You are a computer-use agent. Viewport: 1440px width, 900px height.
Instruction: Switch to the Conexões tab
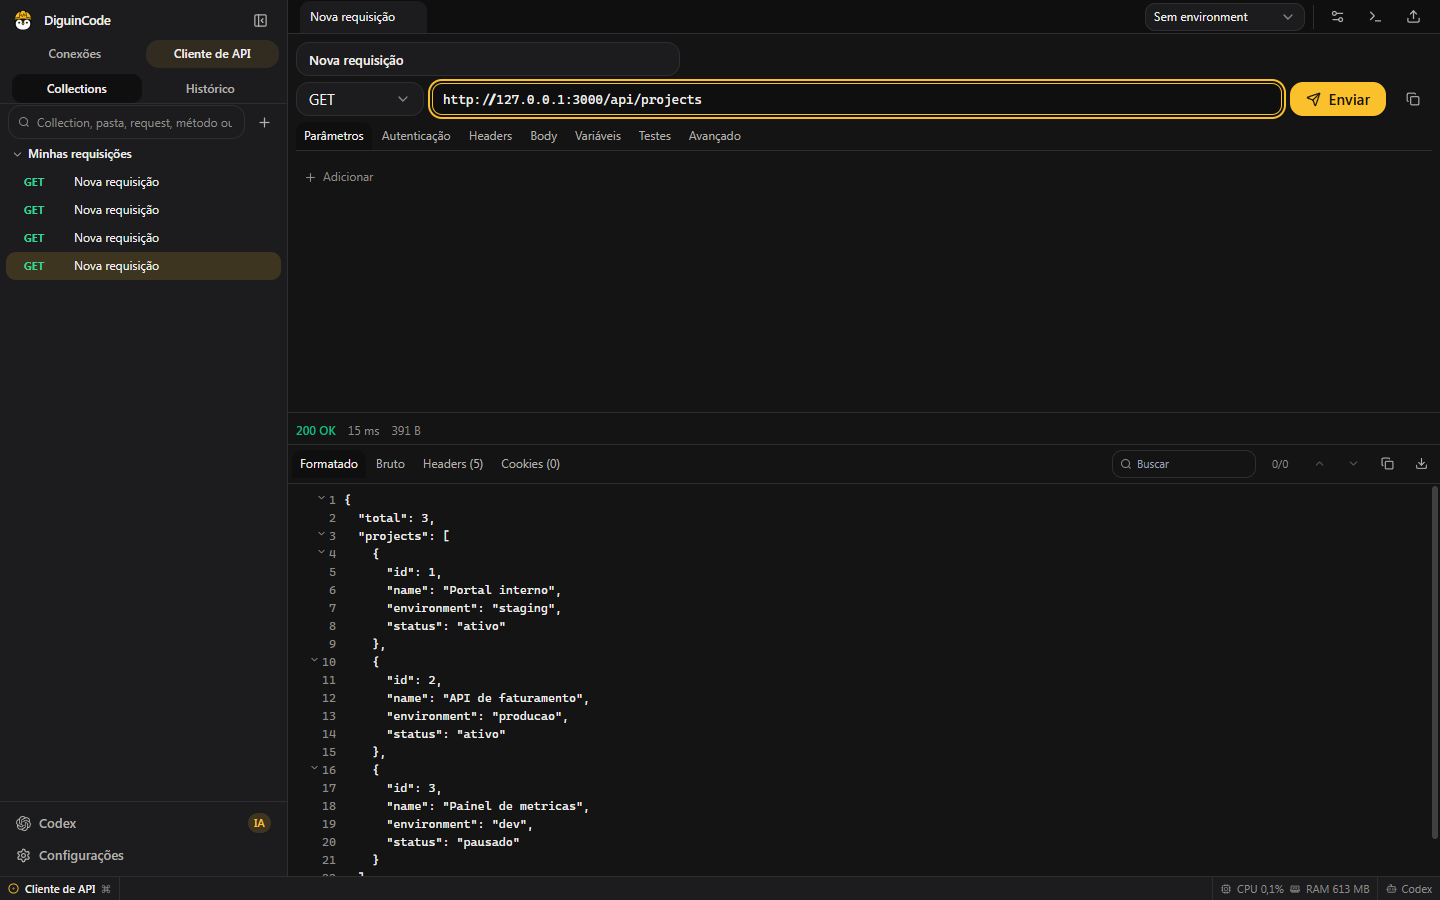pyautogui.click(x=75, y=54)
